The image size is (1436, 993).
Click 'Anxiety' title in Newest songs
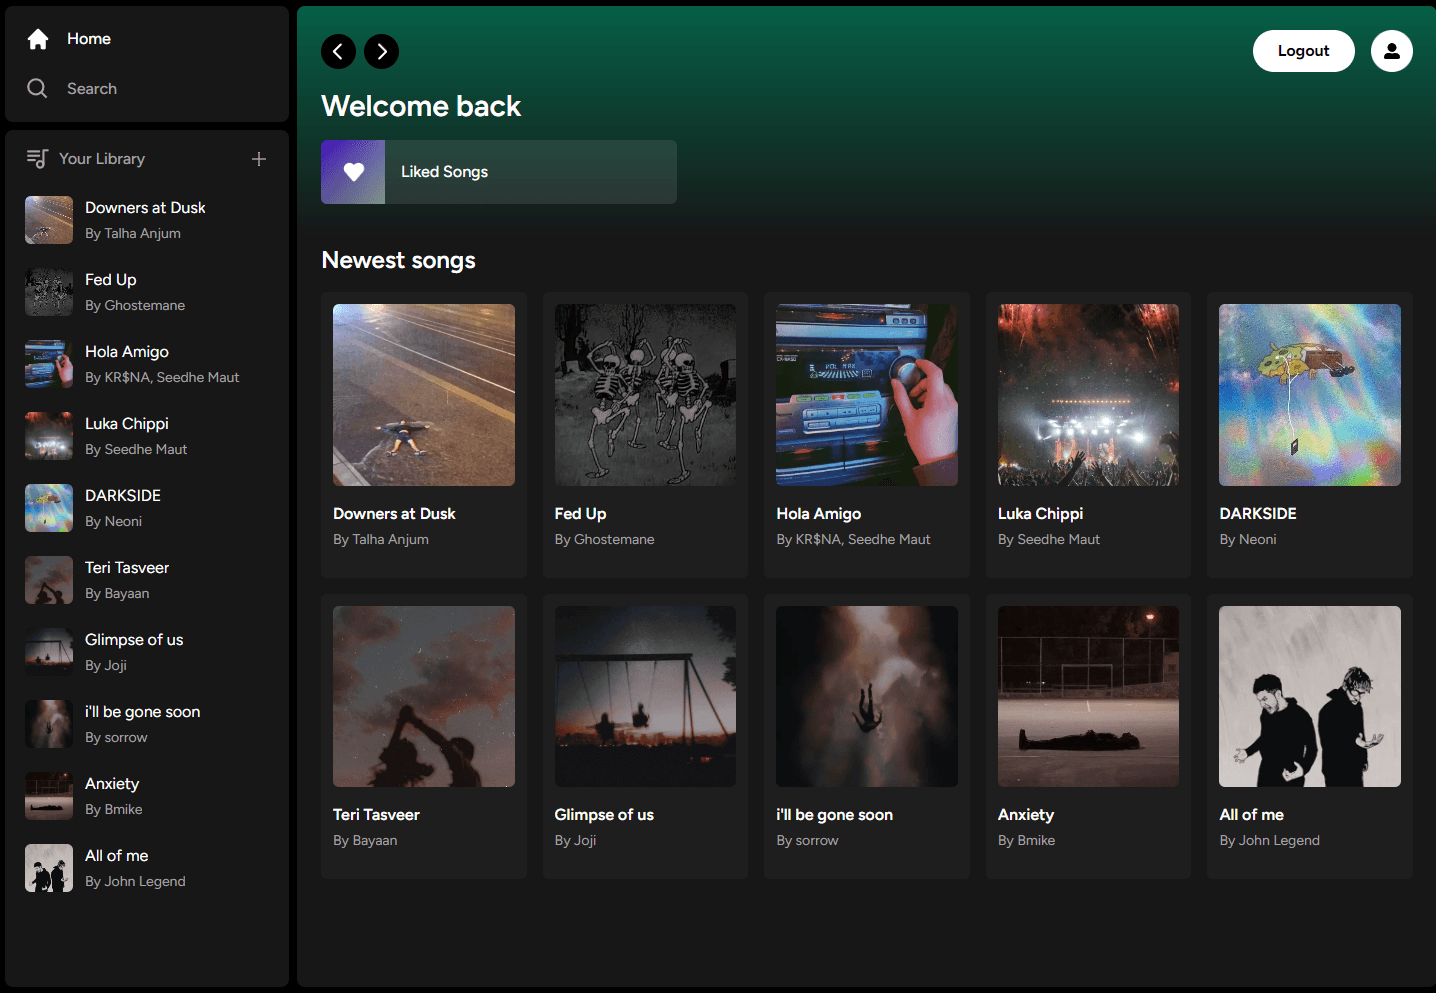click(1026, 815)
